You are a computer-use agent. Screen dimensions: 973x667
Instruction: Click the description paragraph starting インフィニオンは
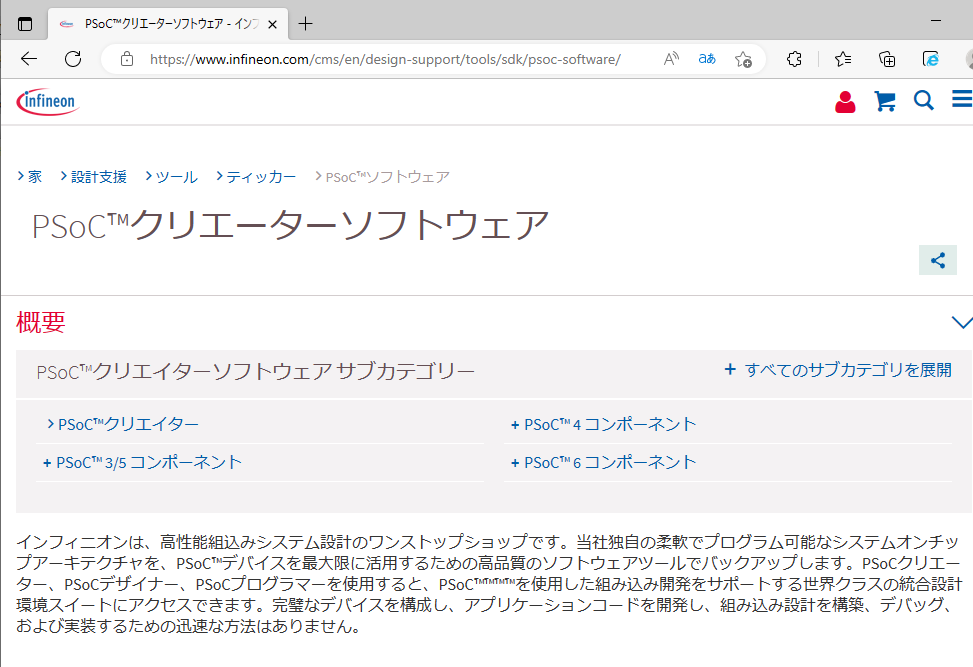[x=490, y=583]
